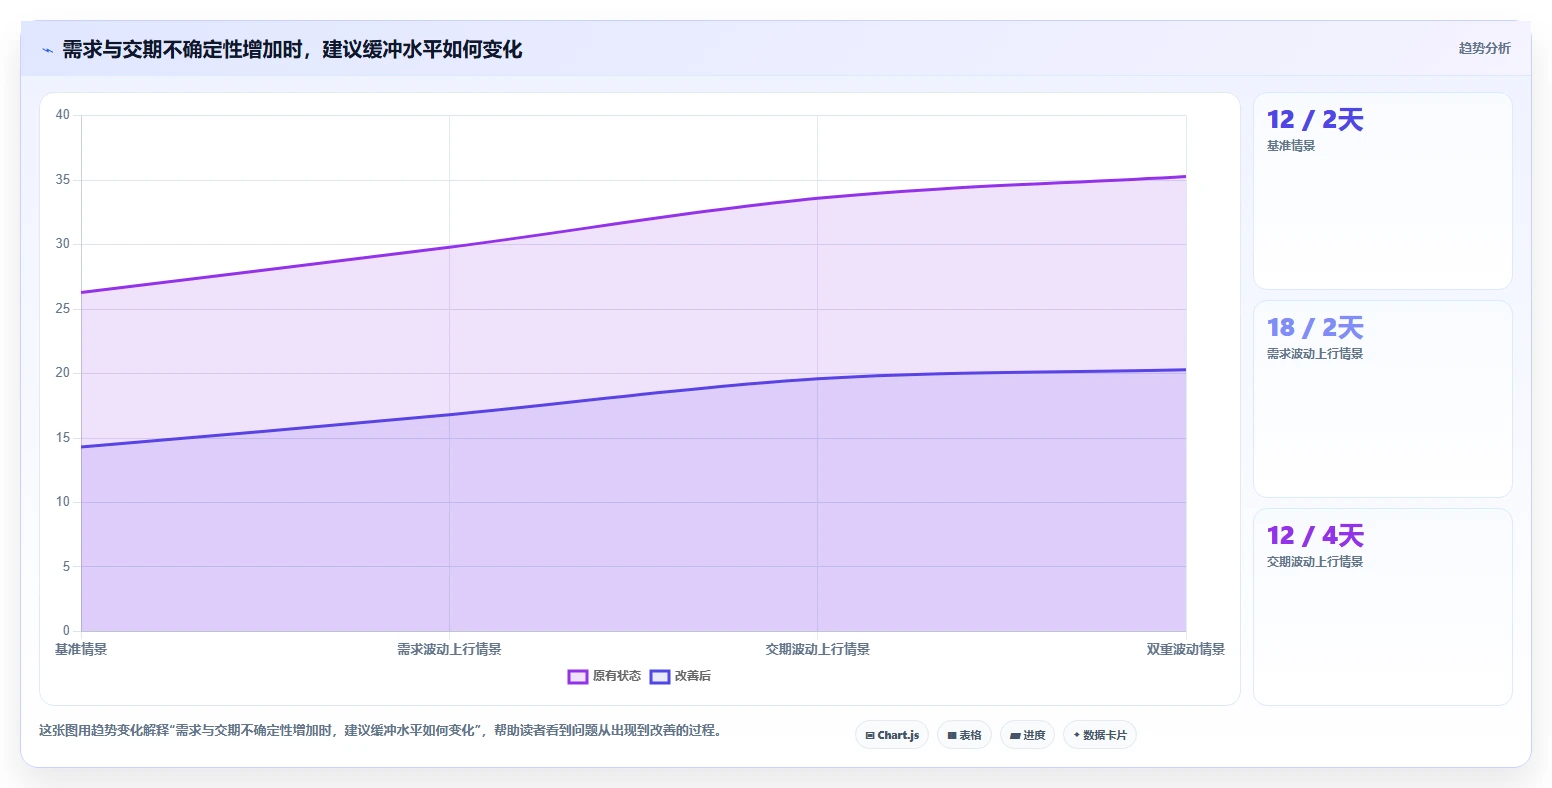Click the 交期波动上行情景 x-axis label
Screen dimensions: 1552x788
[817, 649]
